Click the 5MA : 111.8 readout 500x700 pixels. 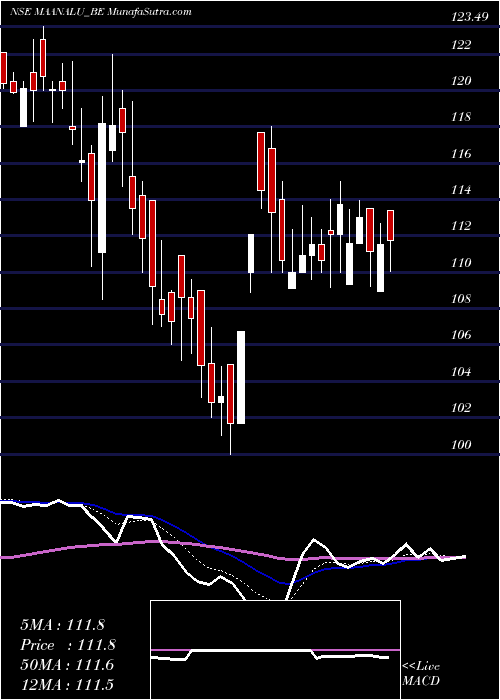62,625
